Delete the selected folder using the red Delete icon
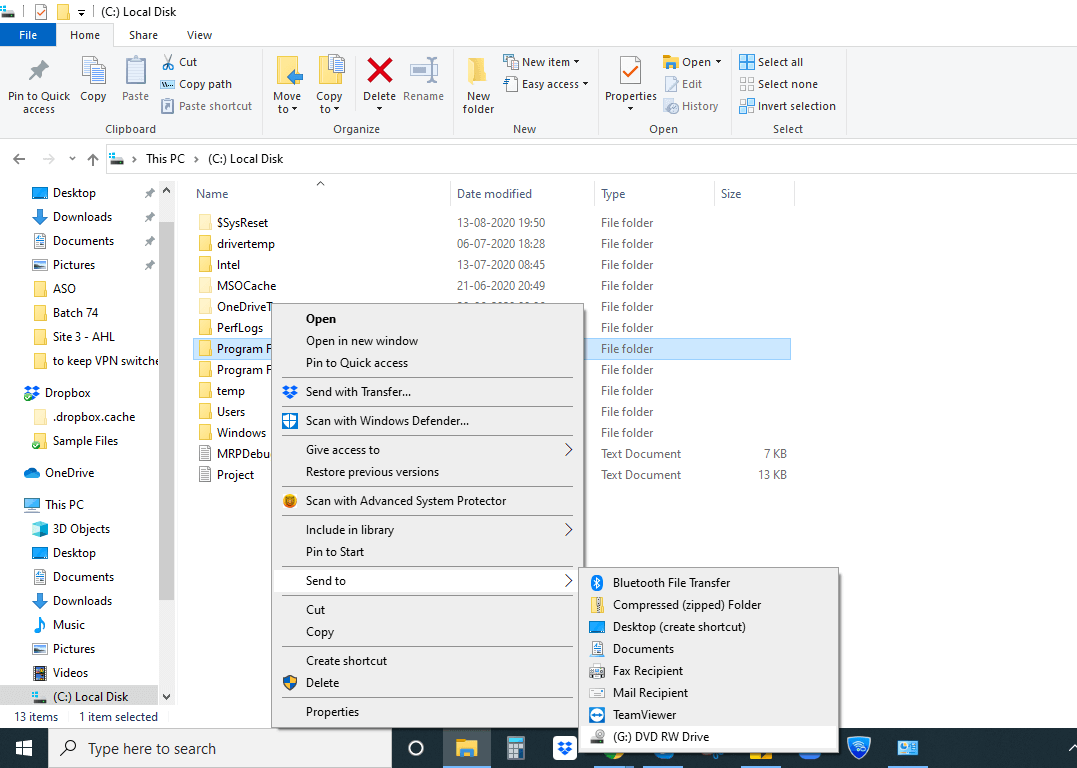This screenshot has height=768, width=1077. point(379,75)
